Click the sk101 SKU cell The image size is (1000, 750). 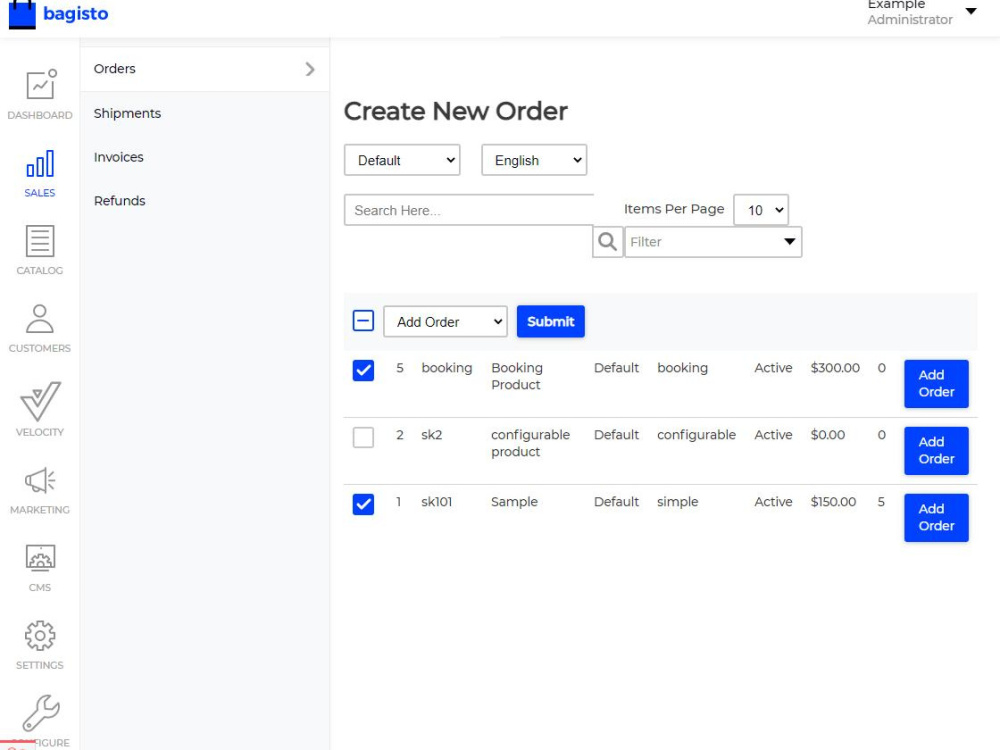pyautogui.click(x=436, y=502)
